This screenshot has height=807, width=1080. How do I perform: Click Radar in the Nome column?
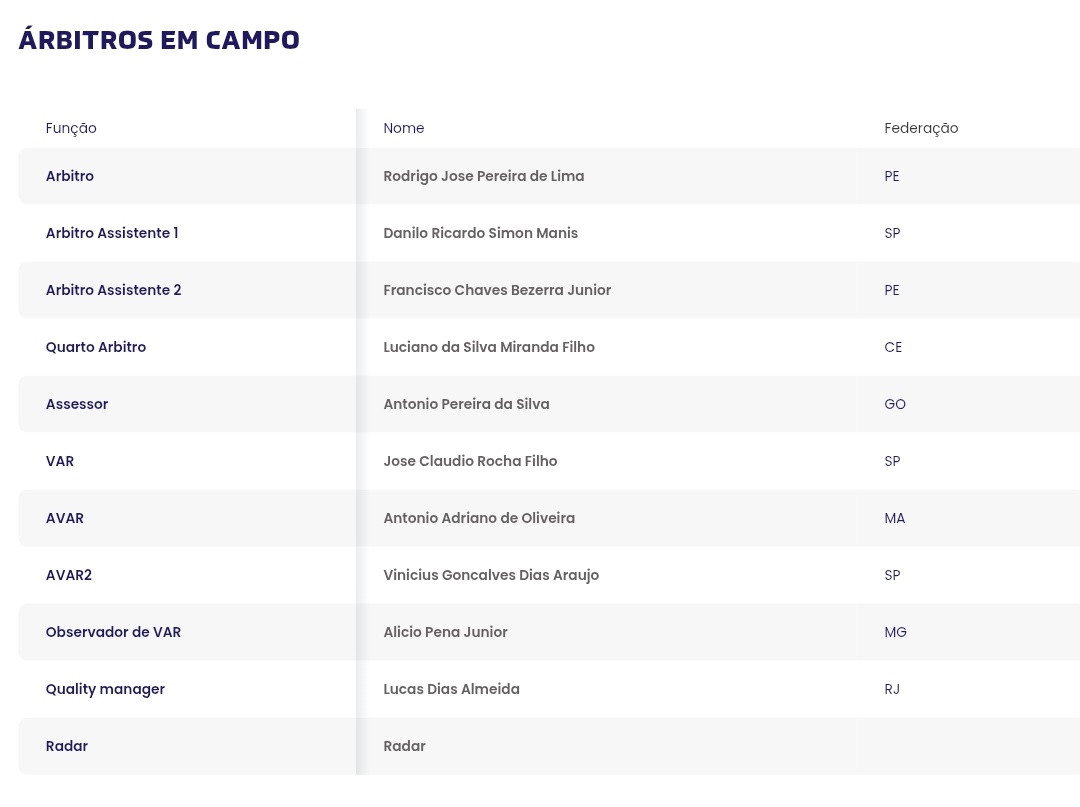point(404,746)
